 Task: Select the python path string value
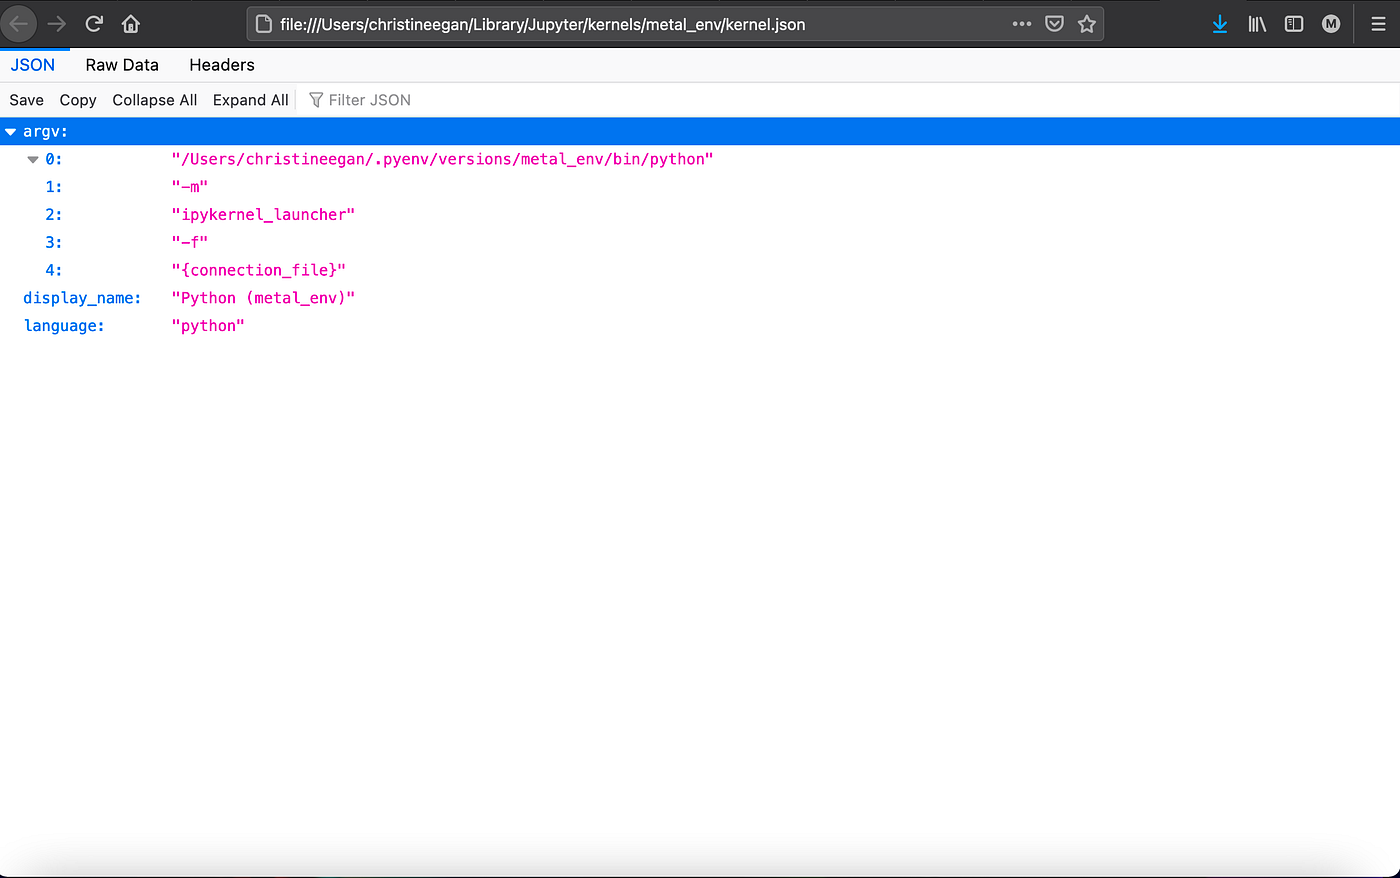pos(443,159)
